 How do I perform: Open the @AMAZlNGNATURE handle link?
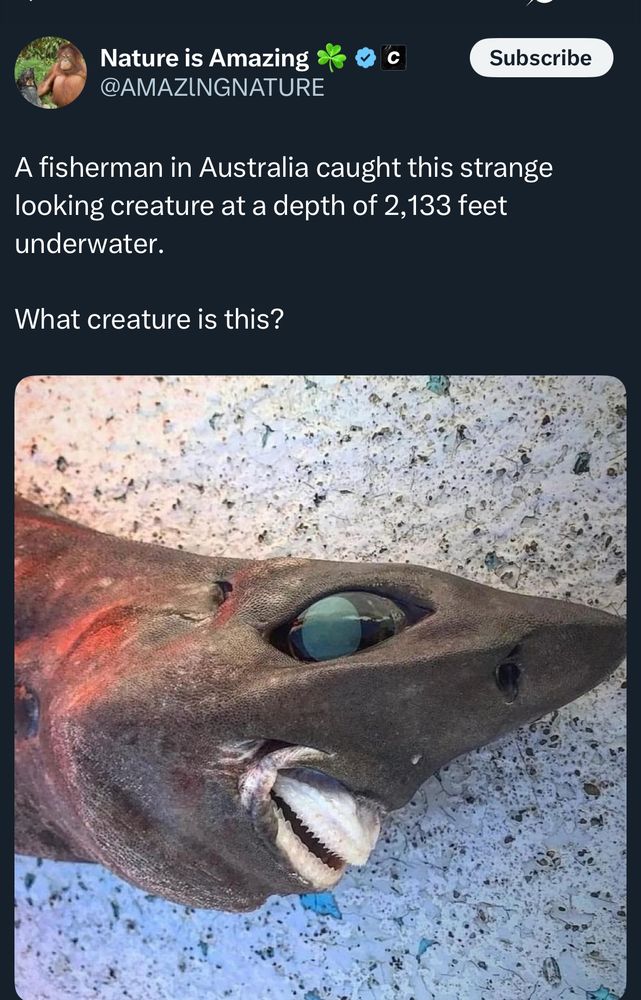pos(212,87)
